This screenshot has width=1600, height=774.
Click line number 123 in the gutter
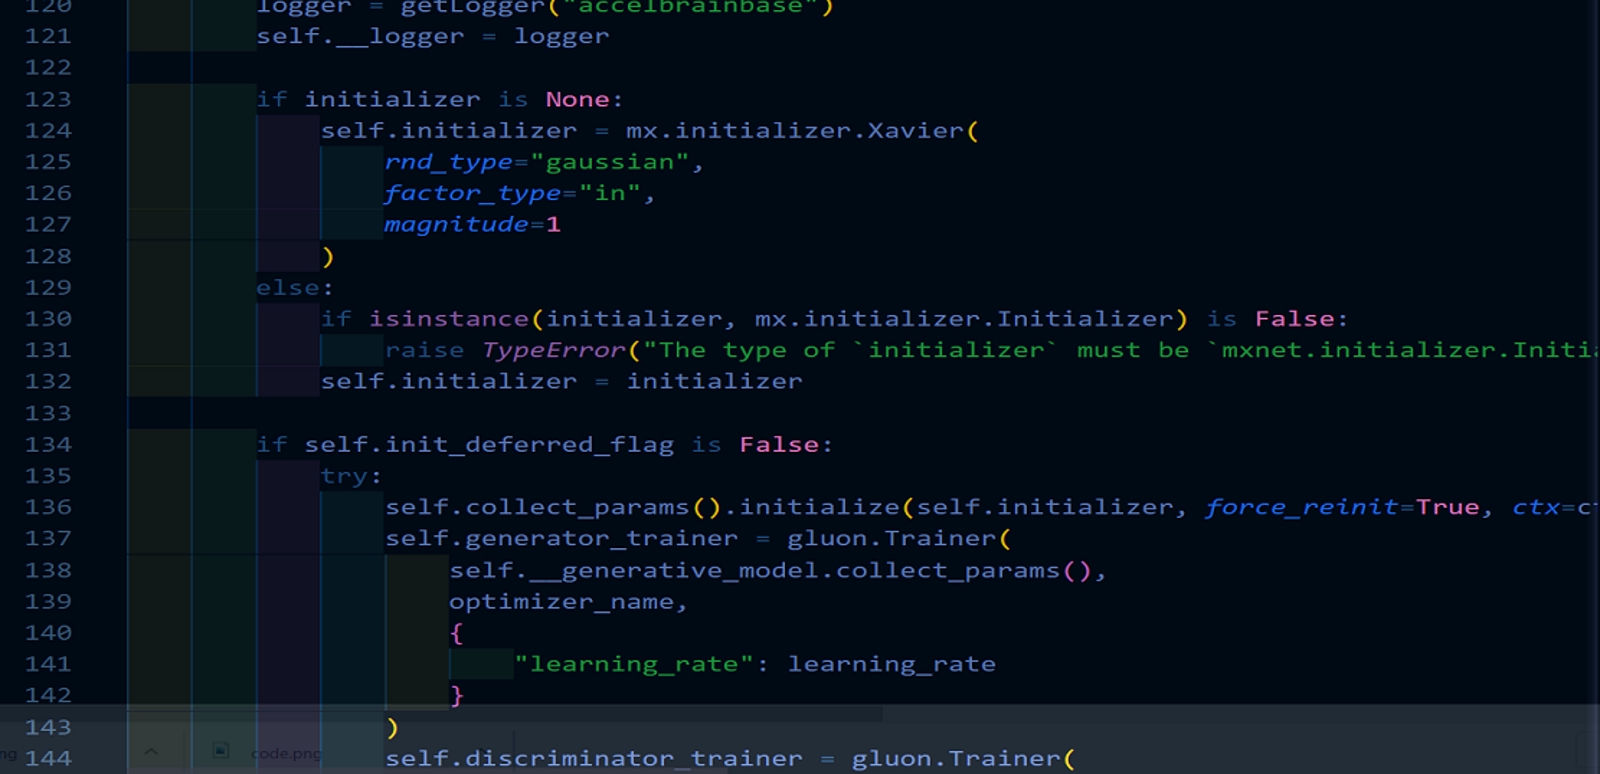click(48, 99)
